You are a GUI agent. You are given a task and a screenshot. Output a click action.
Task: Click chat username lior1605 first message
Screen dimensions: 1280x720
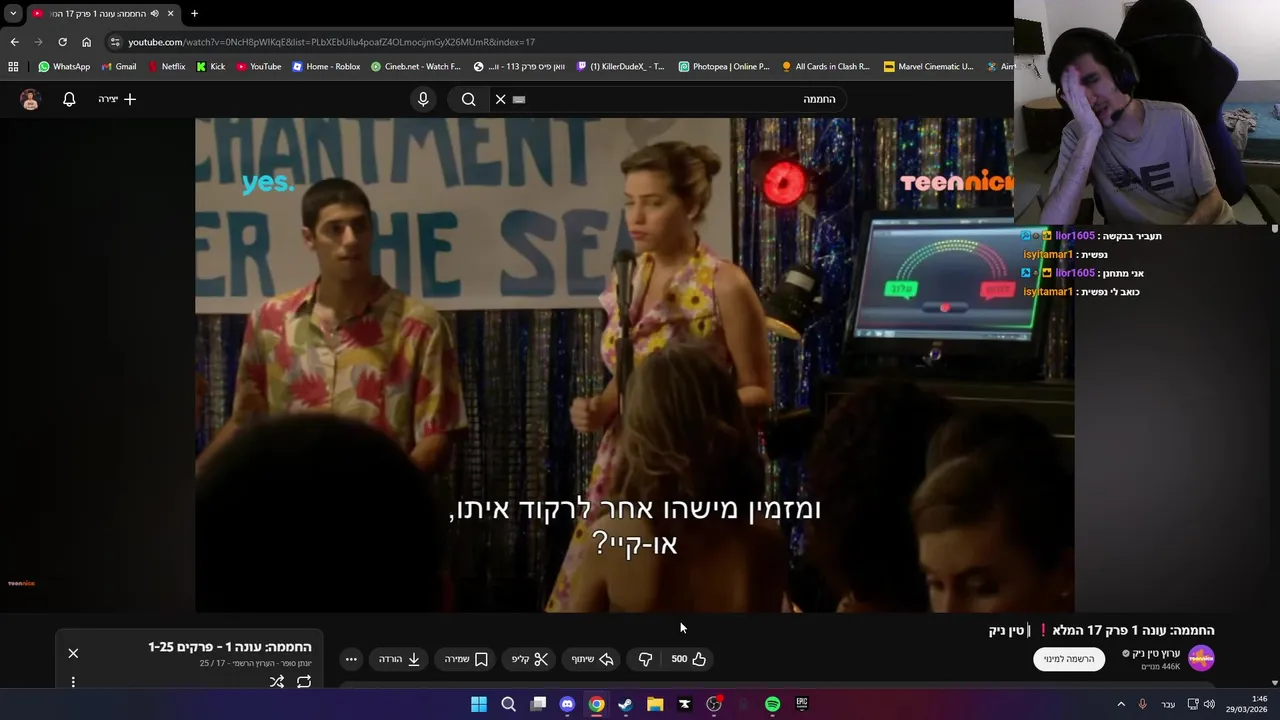1075,236
